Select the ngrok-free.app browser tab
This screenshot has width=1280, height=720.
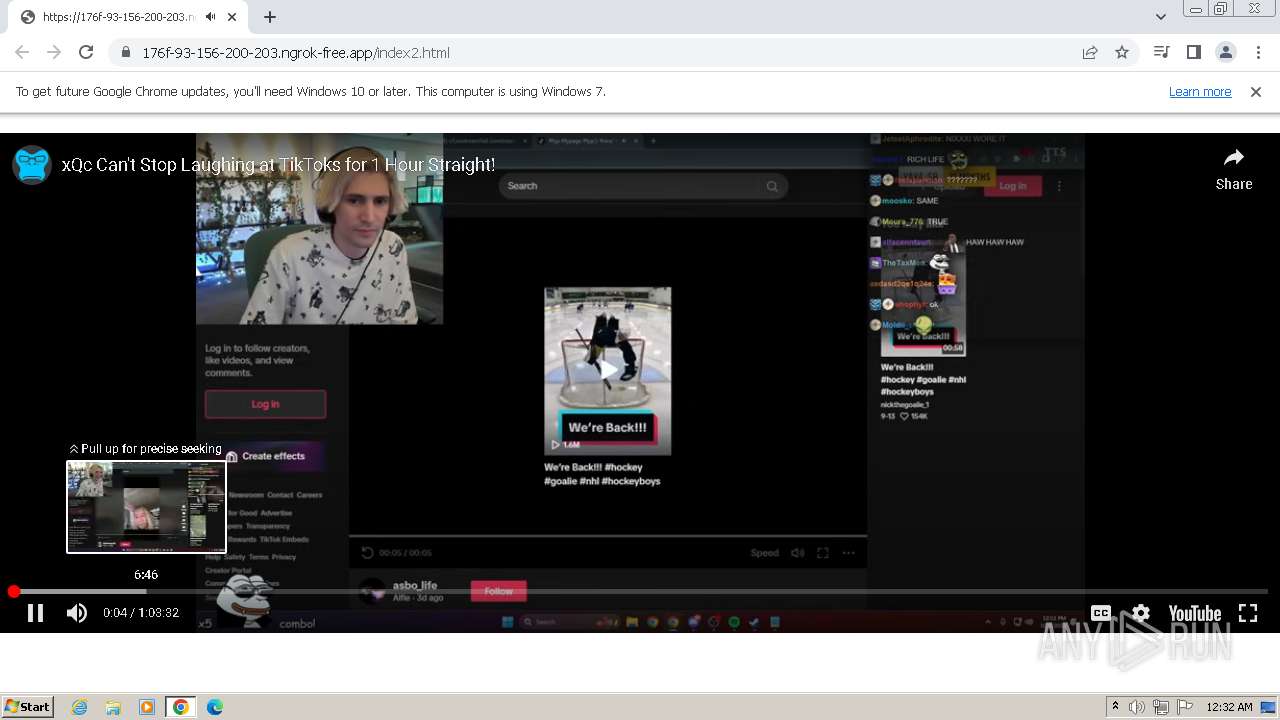[129, 17]
